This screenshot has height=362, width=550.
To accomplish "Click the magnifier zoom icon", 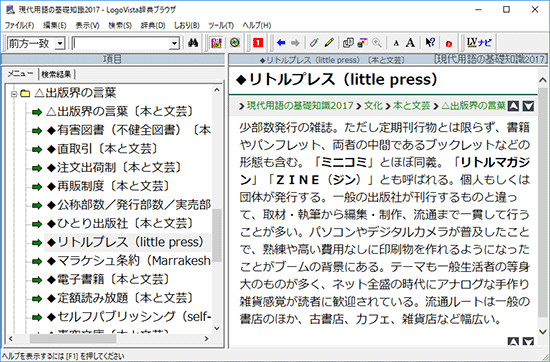I will pyautogui.click(x=377, y=43).
